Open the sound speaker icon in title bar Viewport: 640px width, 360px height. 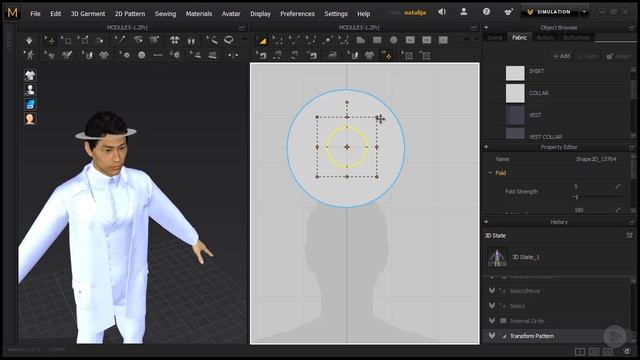pos(442,12)
